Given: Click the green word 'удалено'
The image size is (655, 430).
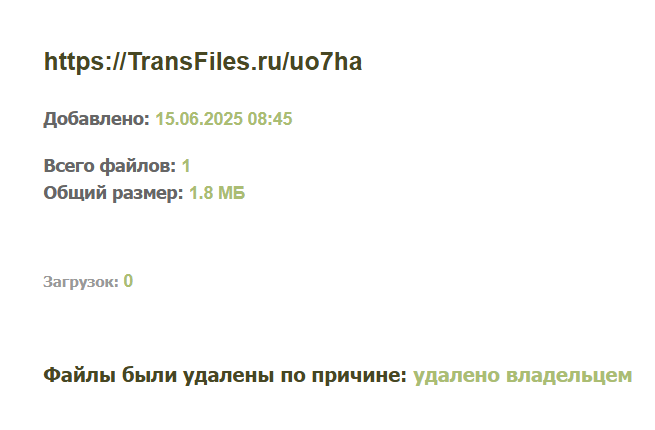Looking at the screenshot, I should (457, 376).
